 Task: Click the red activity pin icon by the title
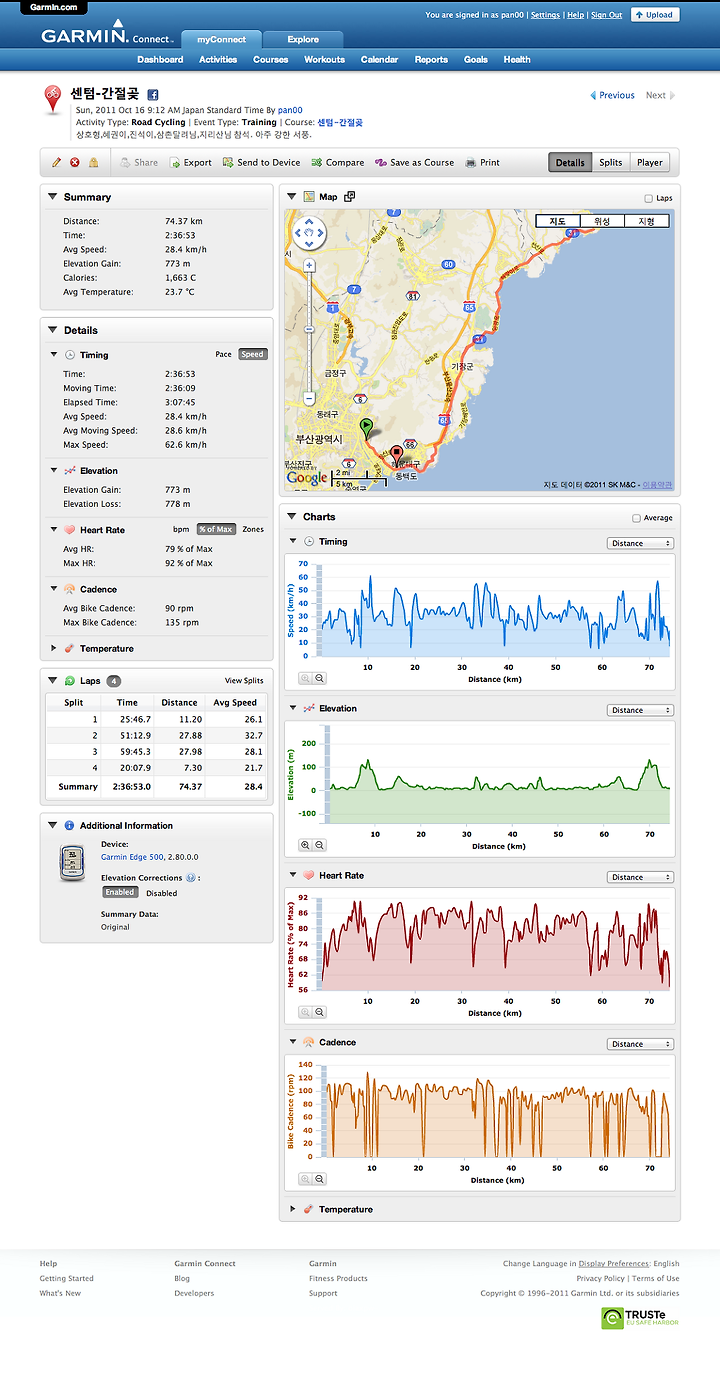click(53, 100)
